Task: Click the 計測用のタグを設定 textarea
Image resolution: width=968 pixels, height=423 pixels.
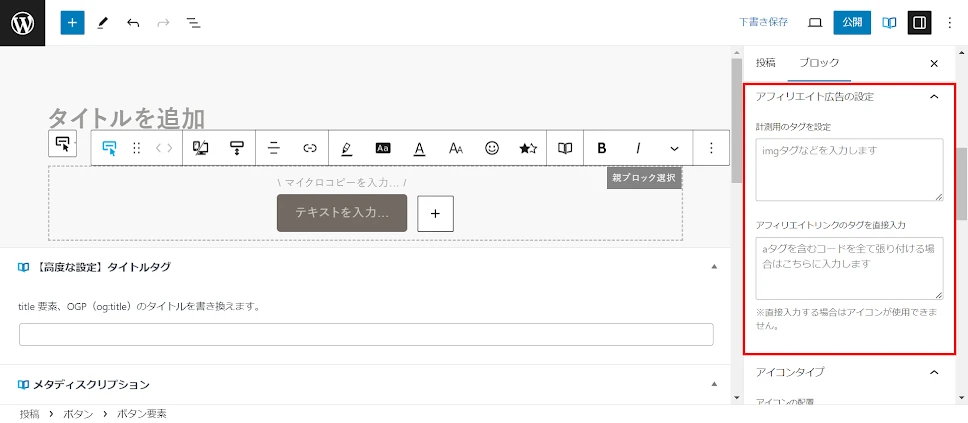Action: pyautogui.click(x=849, y=169)
